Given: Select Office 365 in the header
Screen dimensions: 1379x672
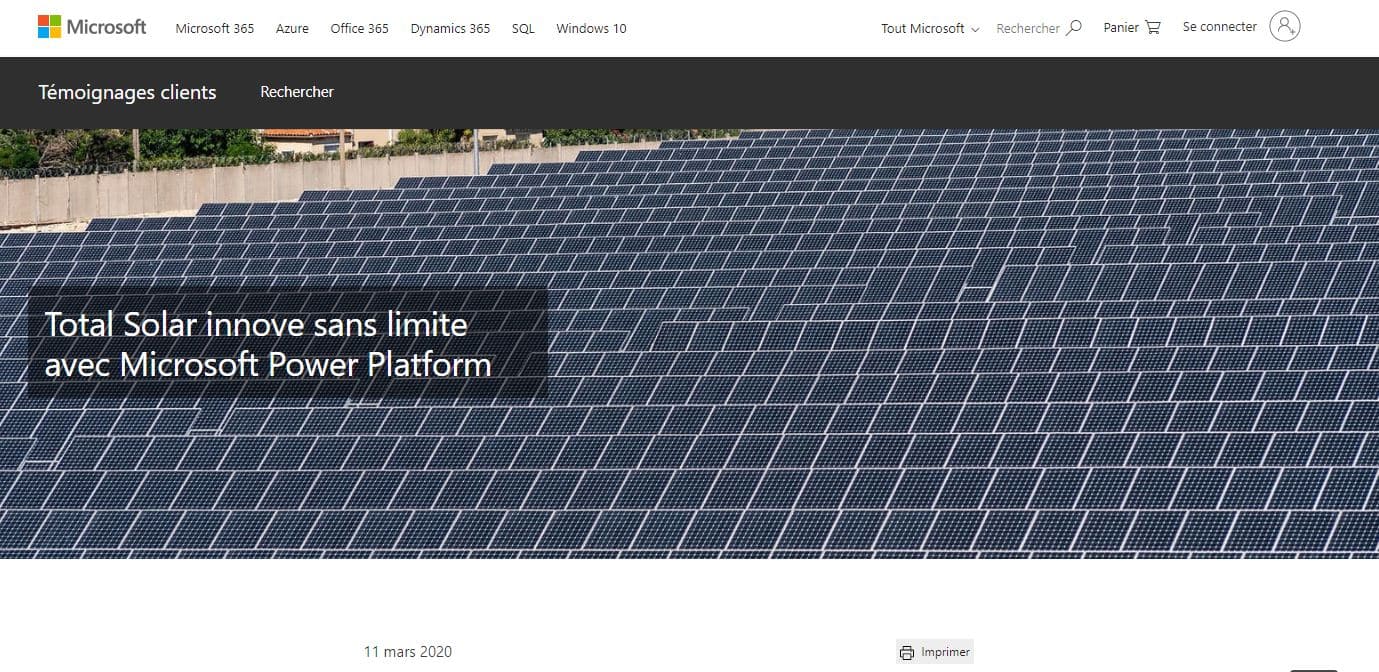Looking at the screenshot, I should pyautogui.click(x=359, y=28).
